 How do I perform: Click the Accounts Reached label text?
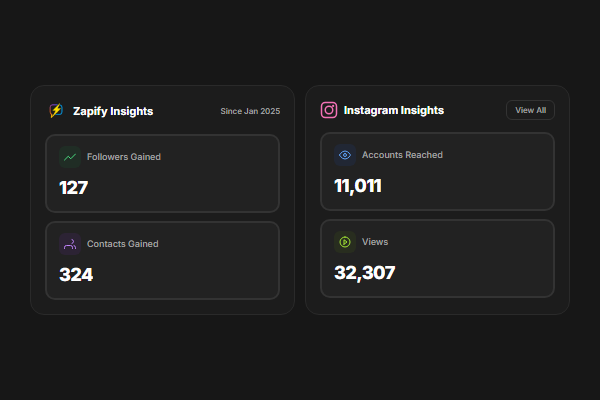tap(402, 155)
